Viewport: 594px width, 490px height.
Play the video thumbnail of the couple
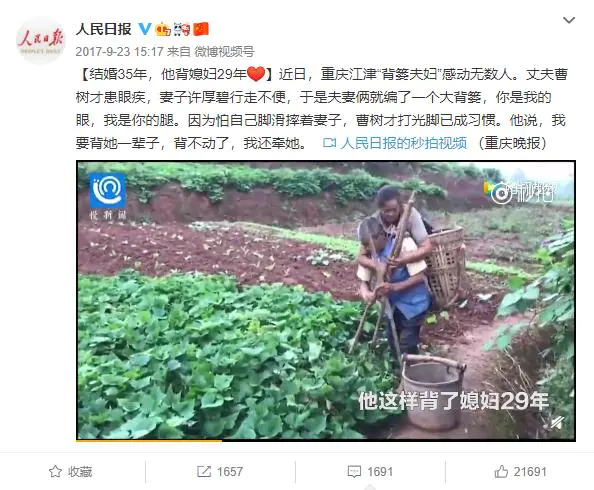pyautogui.click(x=326, y=300)
